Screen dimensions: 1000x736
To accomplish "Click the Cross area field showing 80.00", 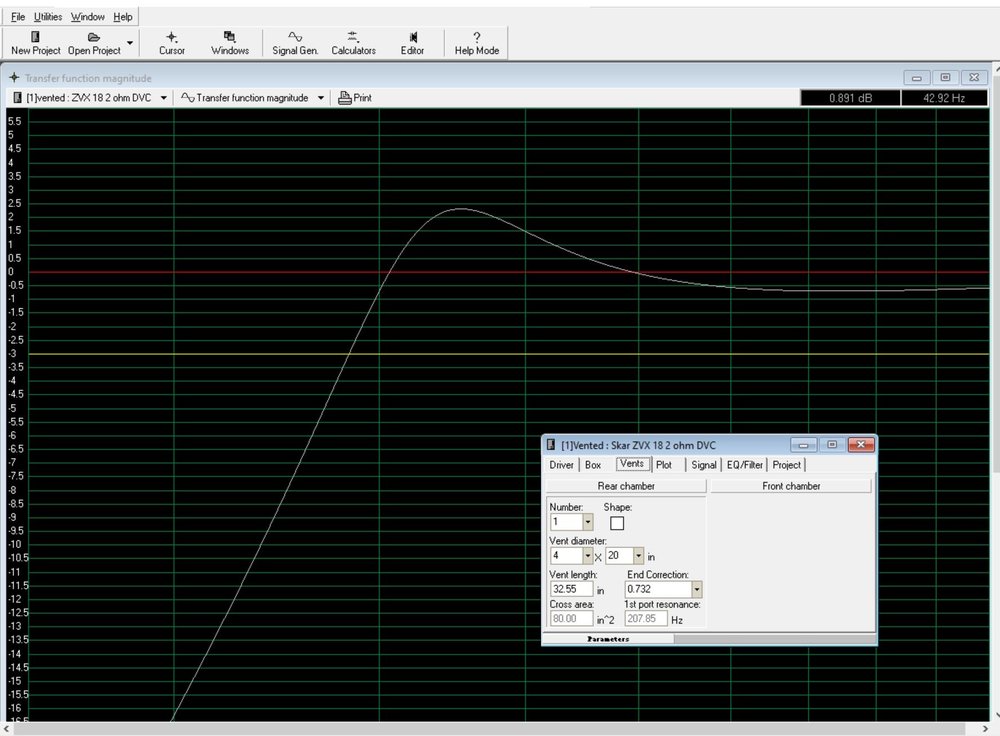I will (x=571, y=619).
